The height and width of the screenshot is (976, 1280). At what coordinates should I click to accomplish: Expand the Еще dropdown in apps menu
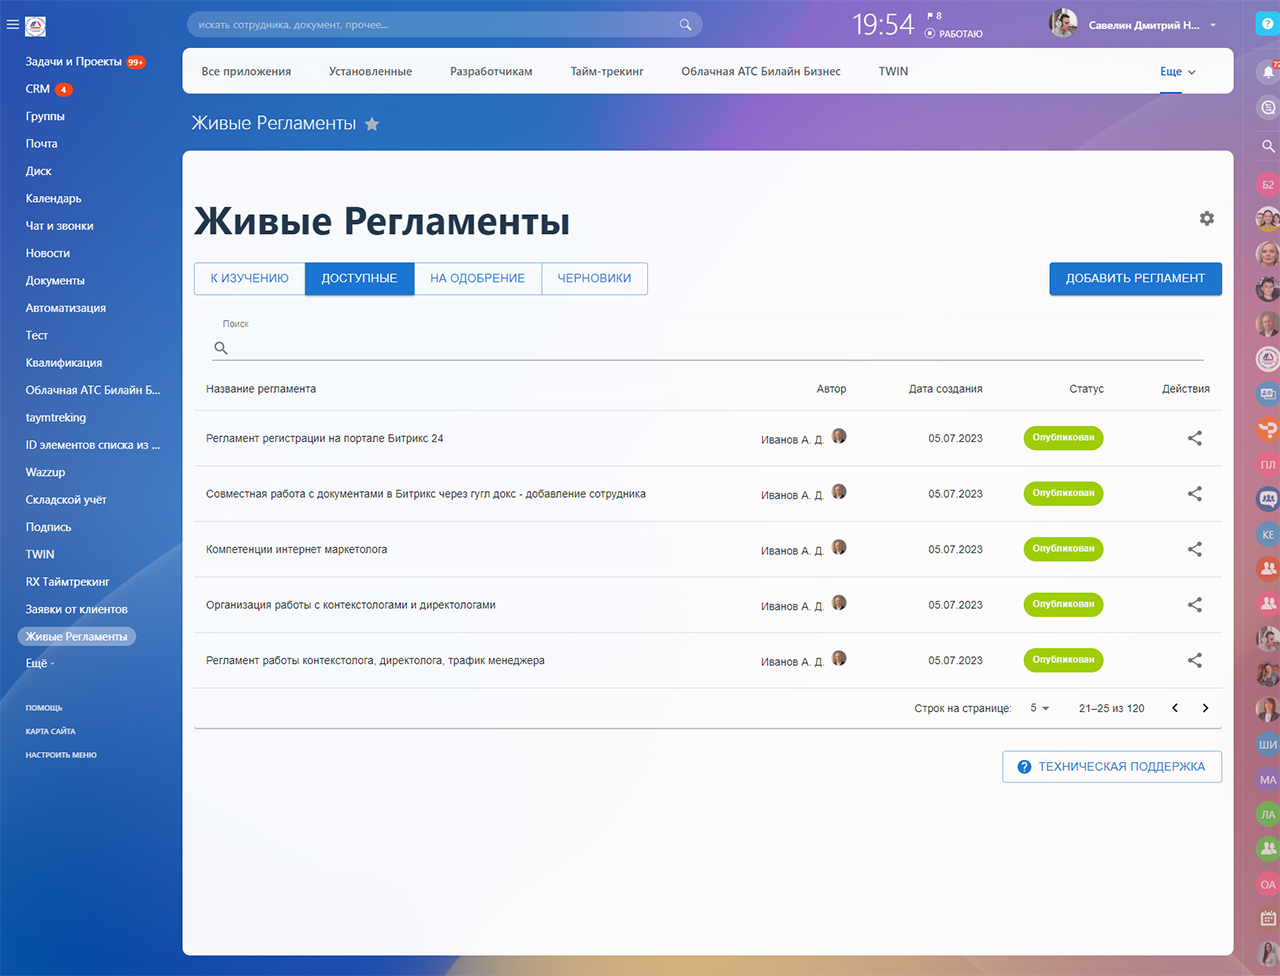(x=1177, y=72)
